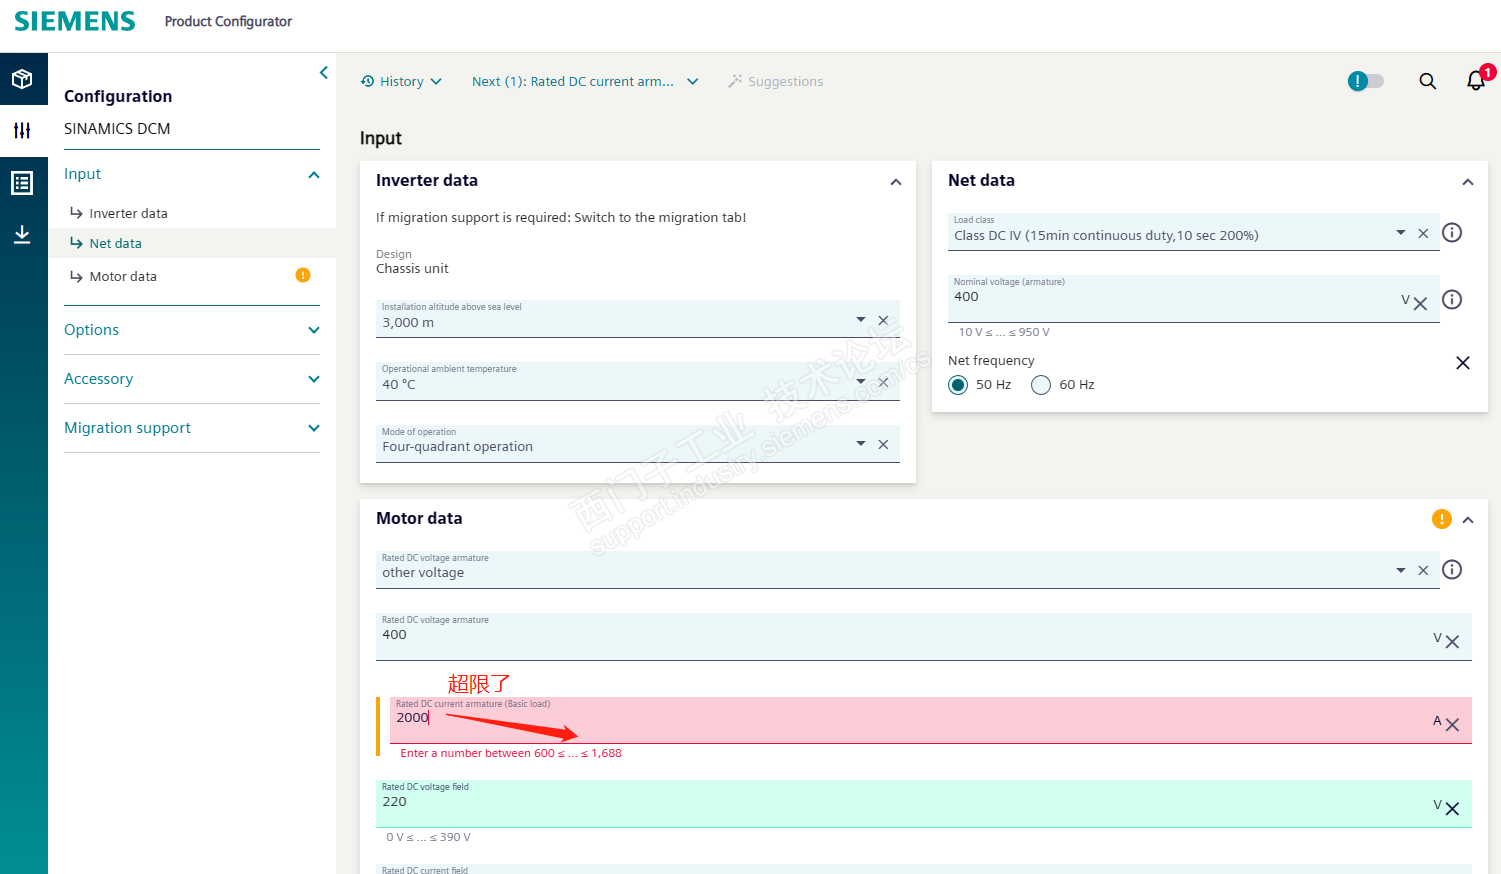Go to Motor data in navigation
The image size is (1501, 874).
click(123, 276)
